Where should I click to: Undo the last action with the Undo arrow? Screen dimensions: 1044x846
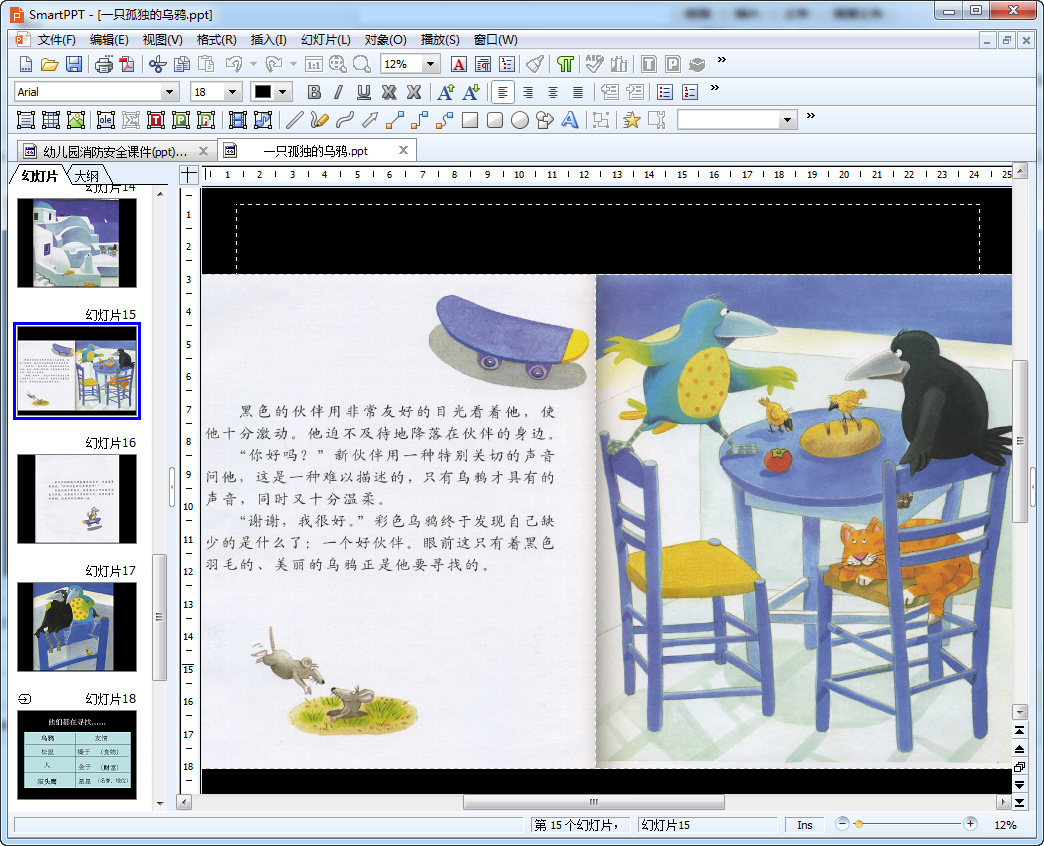point(234,64)
